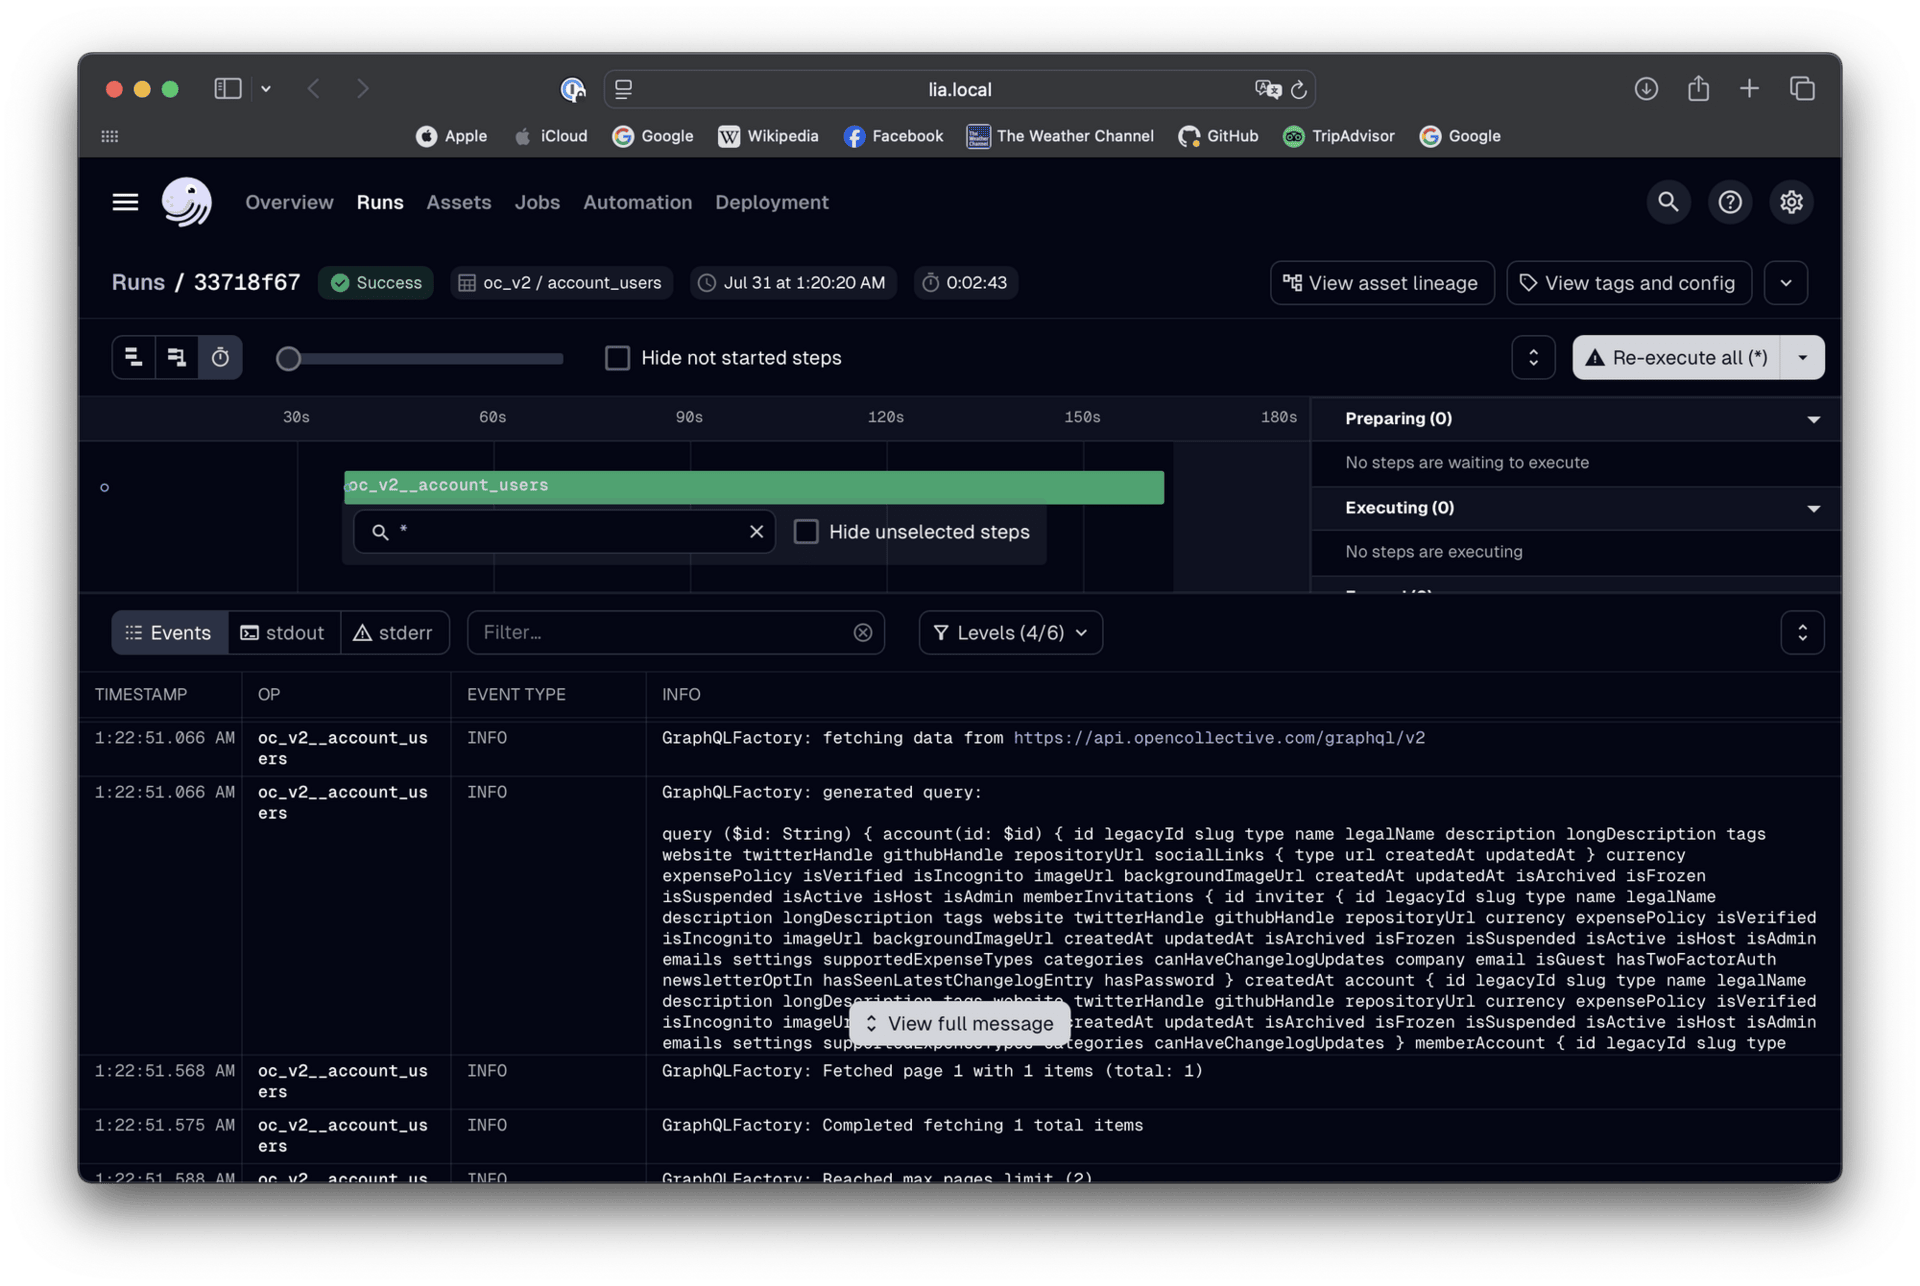Expand the logs panel toggle

point(1802,633)
